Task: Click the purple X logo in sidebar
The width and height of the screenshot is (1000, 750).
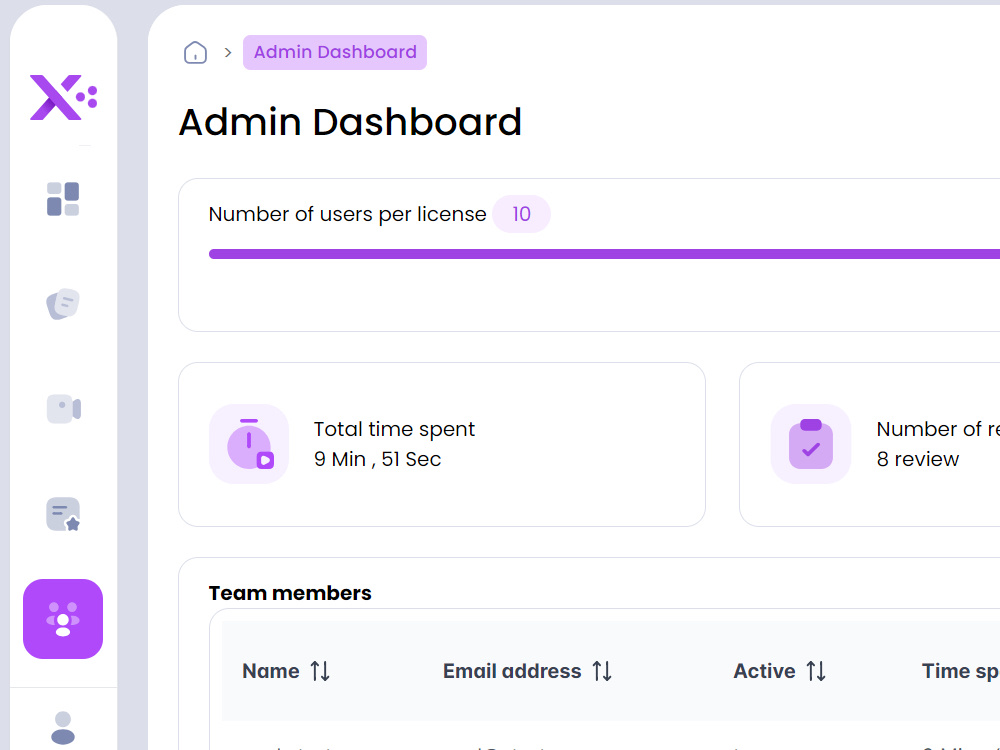Action: click(63, 98)
